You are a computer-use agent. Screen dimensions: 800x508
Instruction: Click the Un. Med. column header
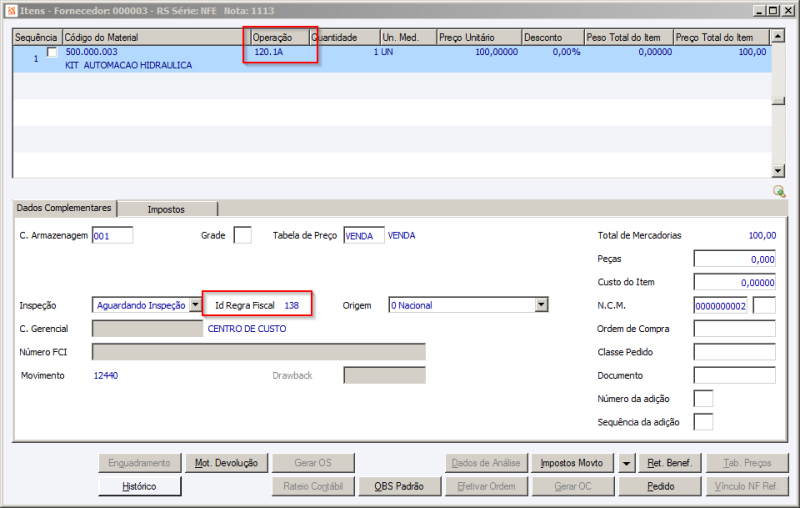click(x=409, y=37)
